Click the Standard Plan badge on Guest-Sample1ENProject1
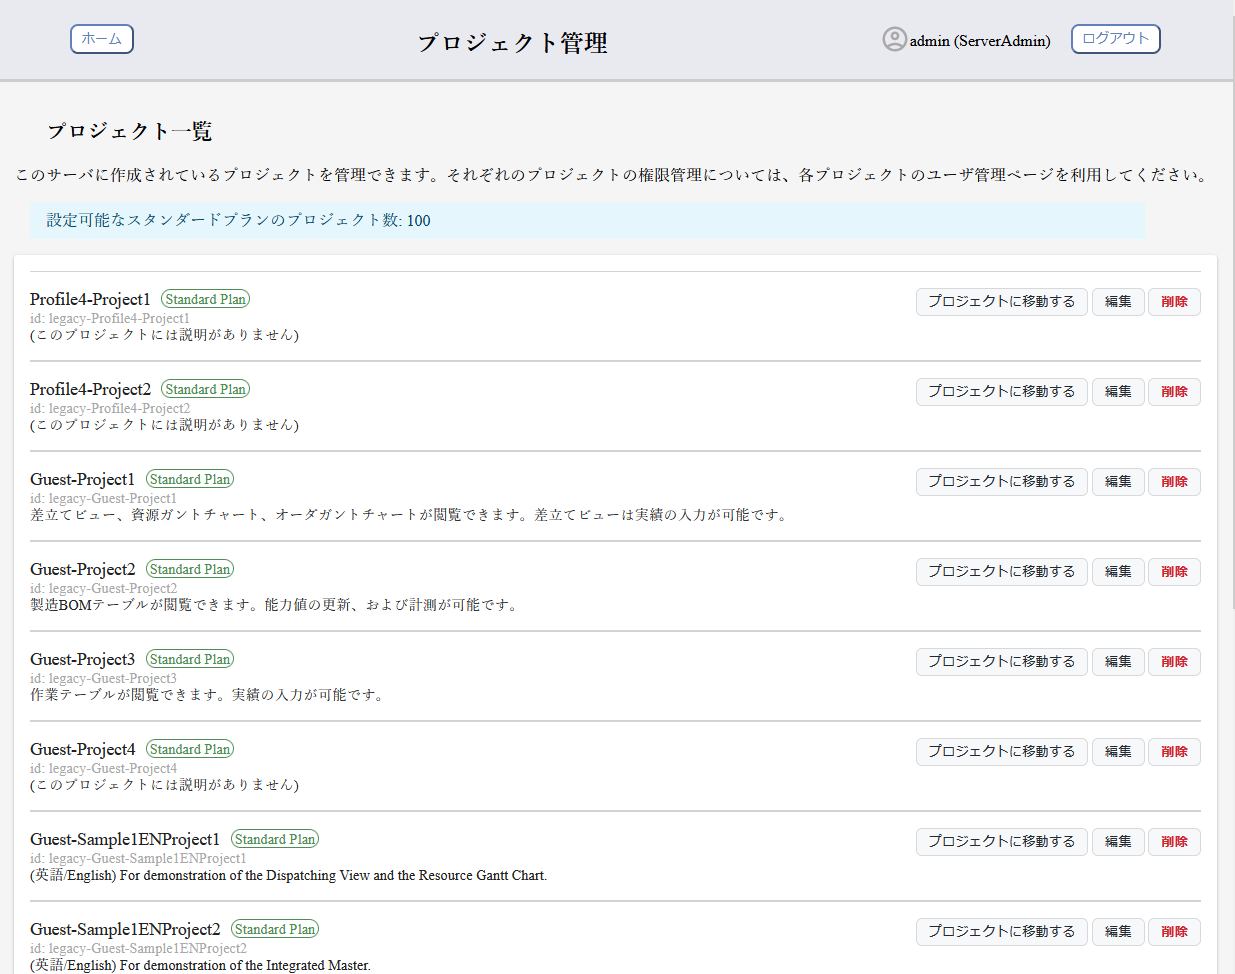Screen dimensions: 1235x974 [274, 838]
